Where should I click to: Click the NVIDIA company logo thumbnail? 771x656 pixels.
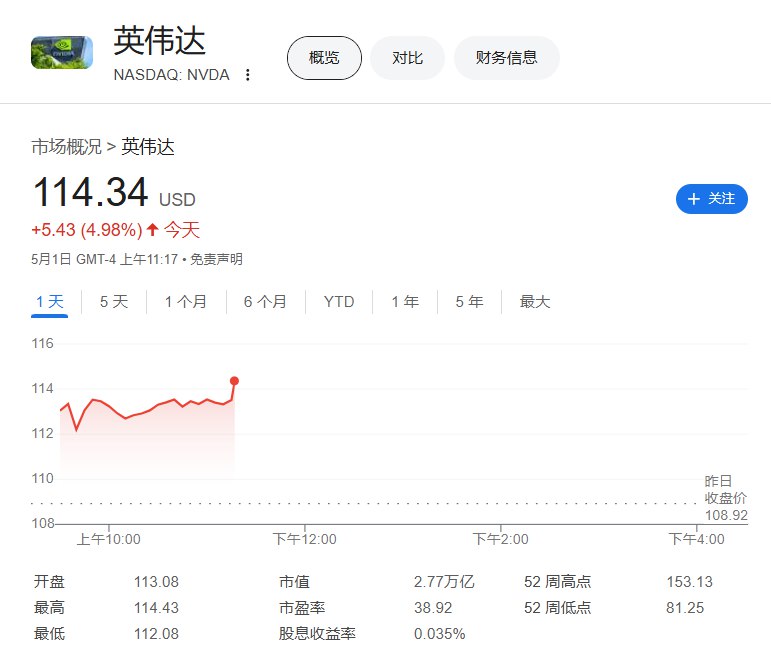[62, 53]
